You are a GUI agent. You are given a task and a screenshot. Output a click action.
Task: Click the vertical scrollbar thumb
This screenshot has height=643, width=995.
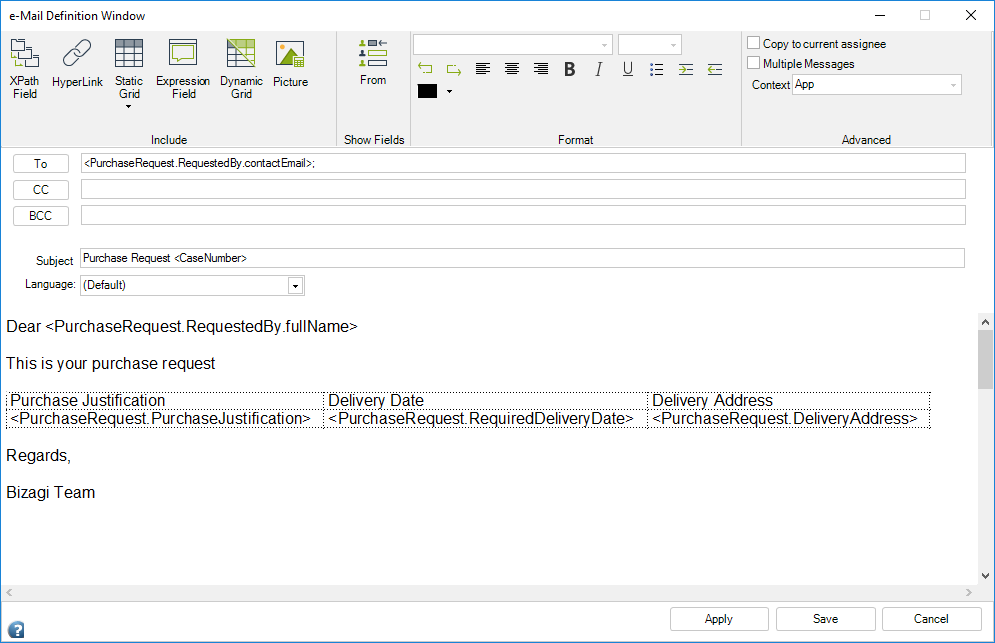click(x=985, y=359)
